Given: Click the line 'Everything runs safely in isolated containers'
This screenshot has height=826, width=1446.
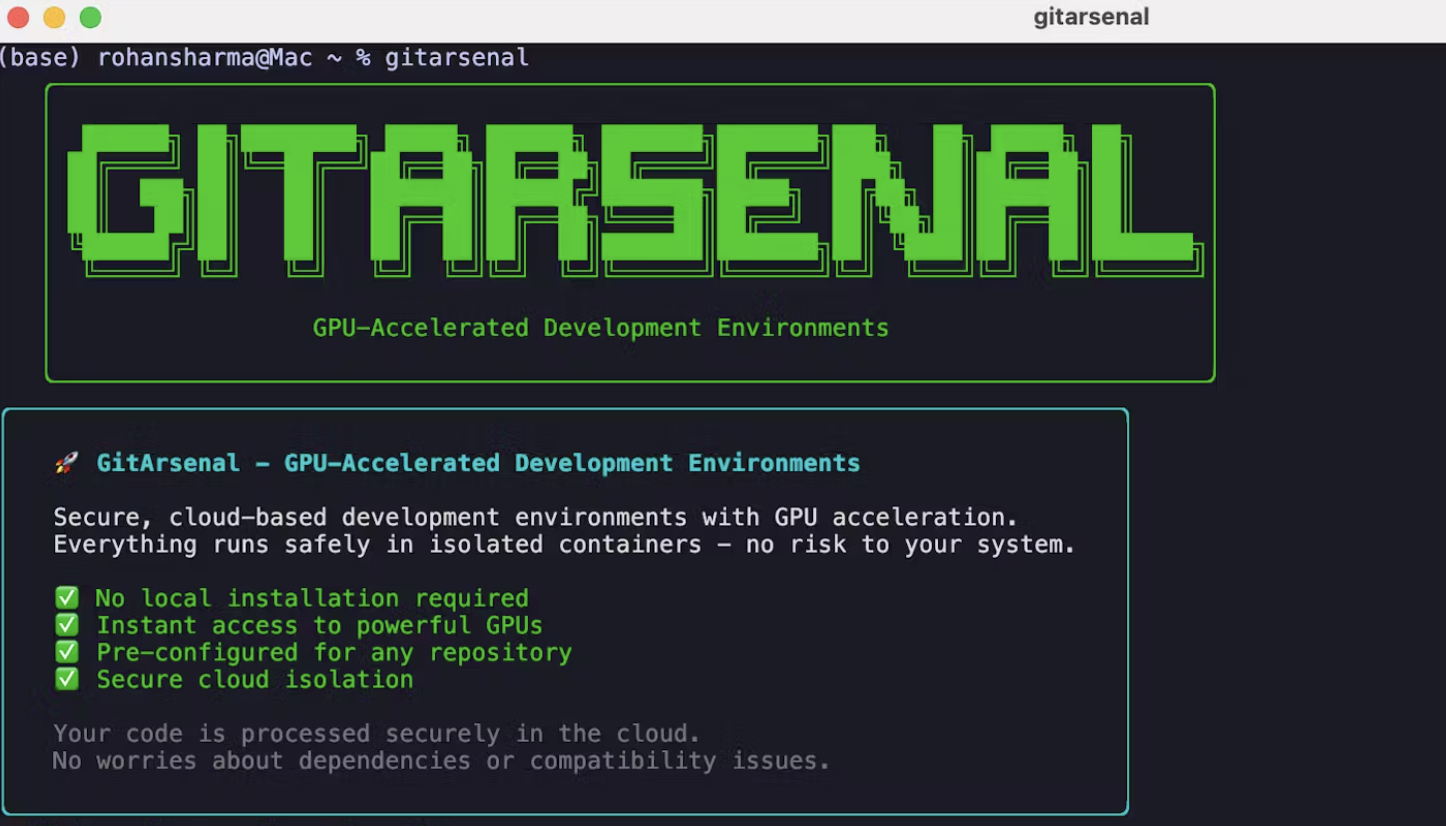Looking at the screenshot, I should 377,544.
